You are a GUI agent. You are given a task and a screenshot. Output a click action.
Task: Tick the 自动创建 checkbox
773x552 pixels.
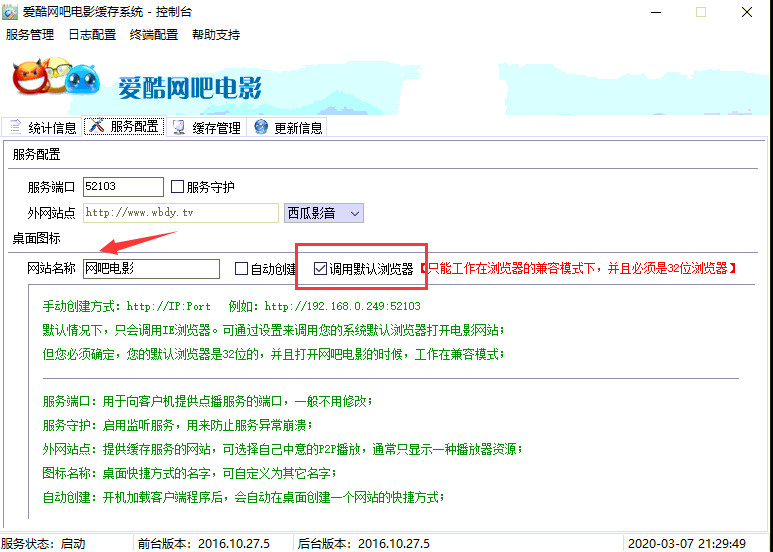(241, 269)
